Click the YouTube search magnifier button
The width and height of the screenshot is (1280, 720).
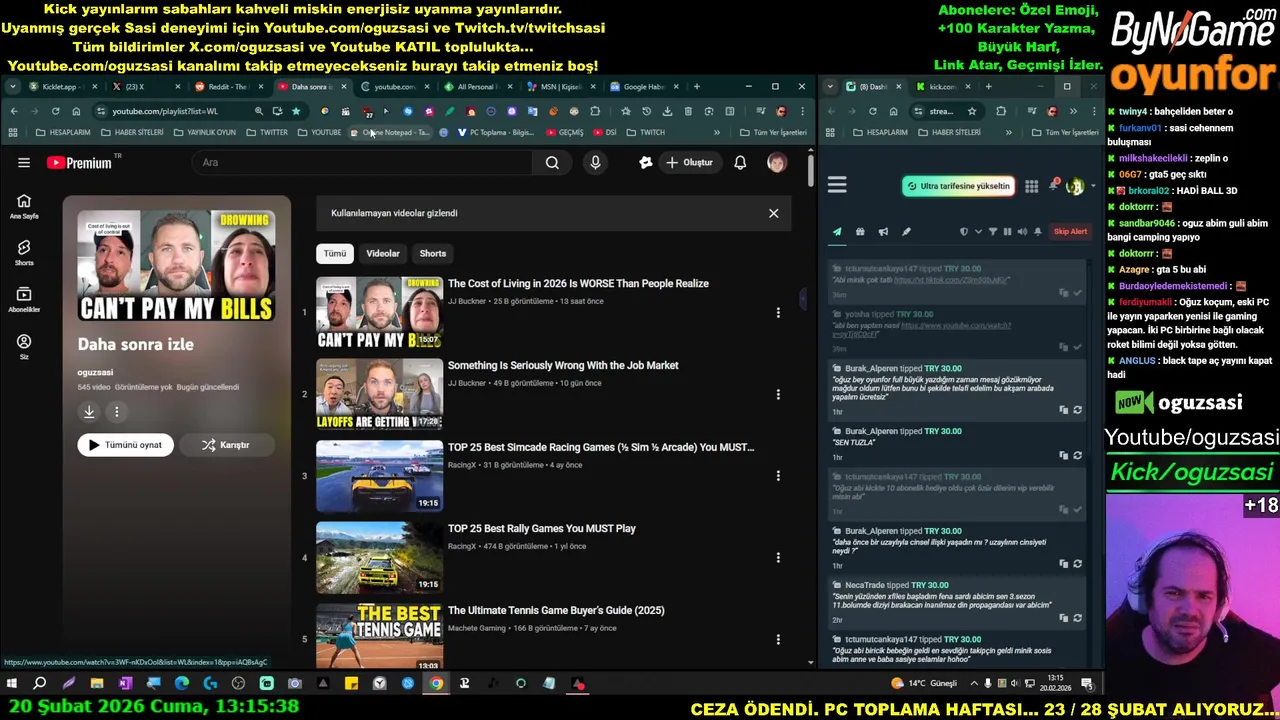(x=552, y=162)
